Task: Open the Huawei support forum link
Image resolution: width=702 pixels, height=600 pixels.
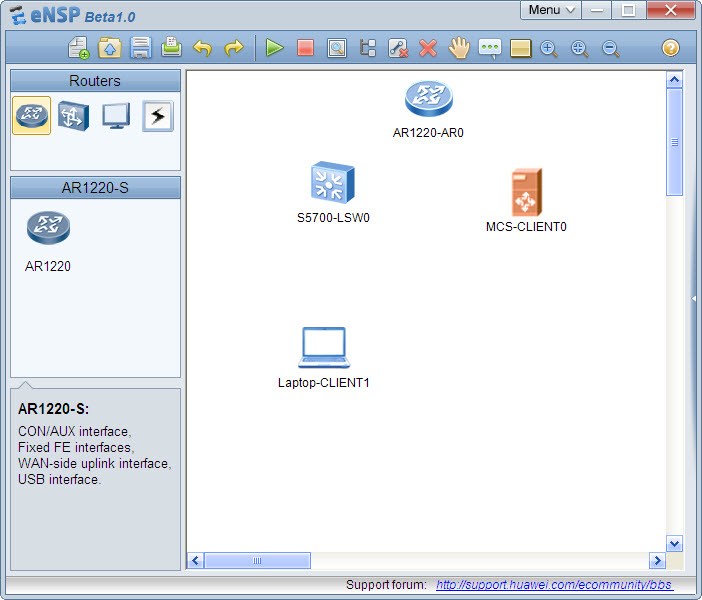Action: pyautogui.click(x=554, y=585)
